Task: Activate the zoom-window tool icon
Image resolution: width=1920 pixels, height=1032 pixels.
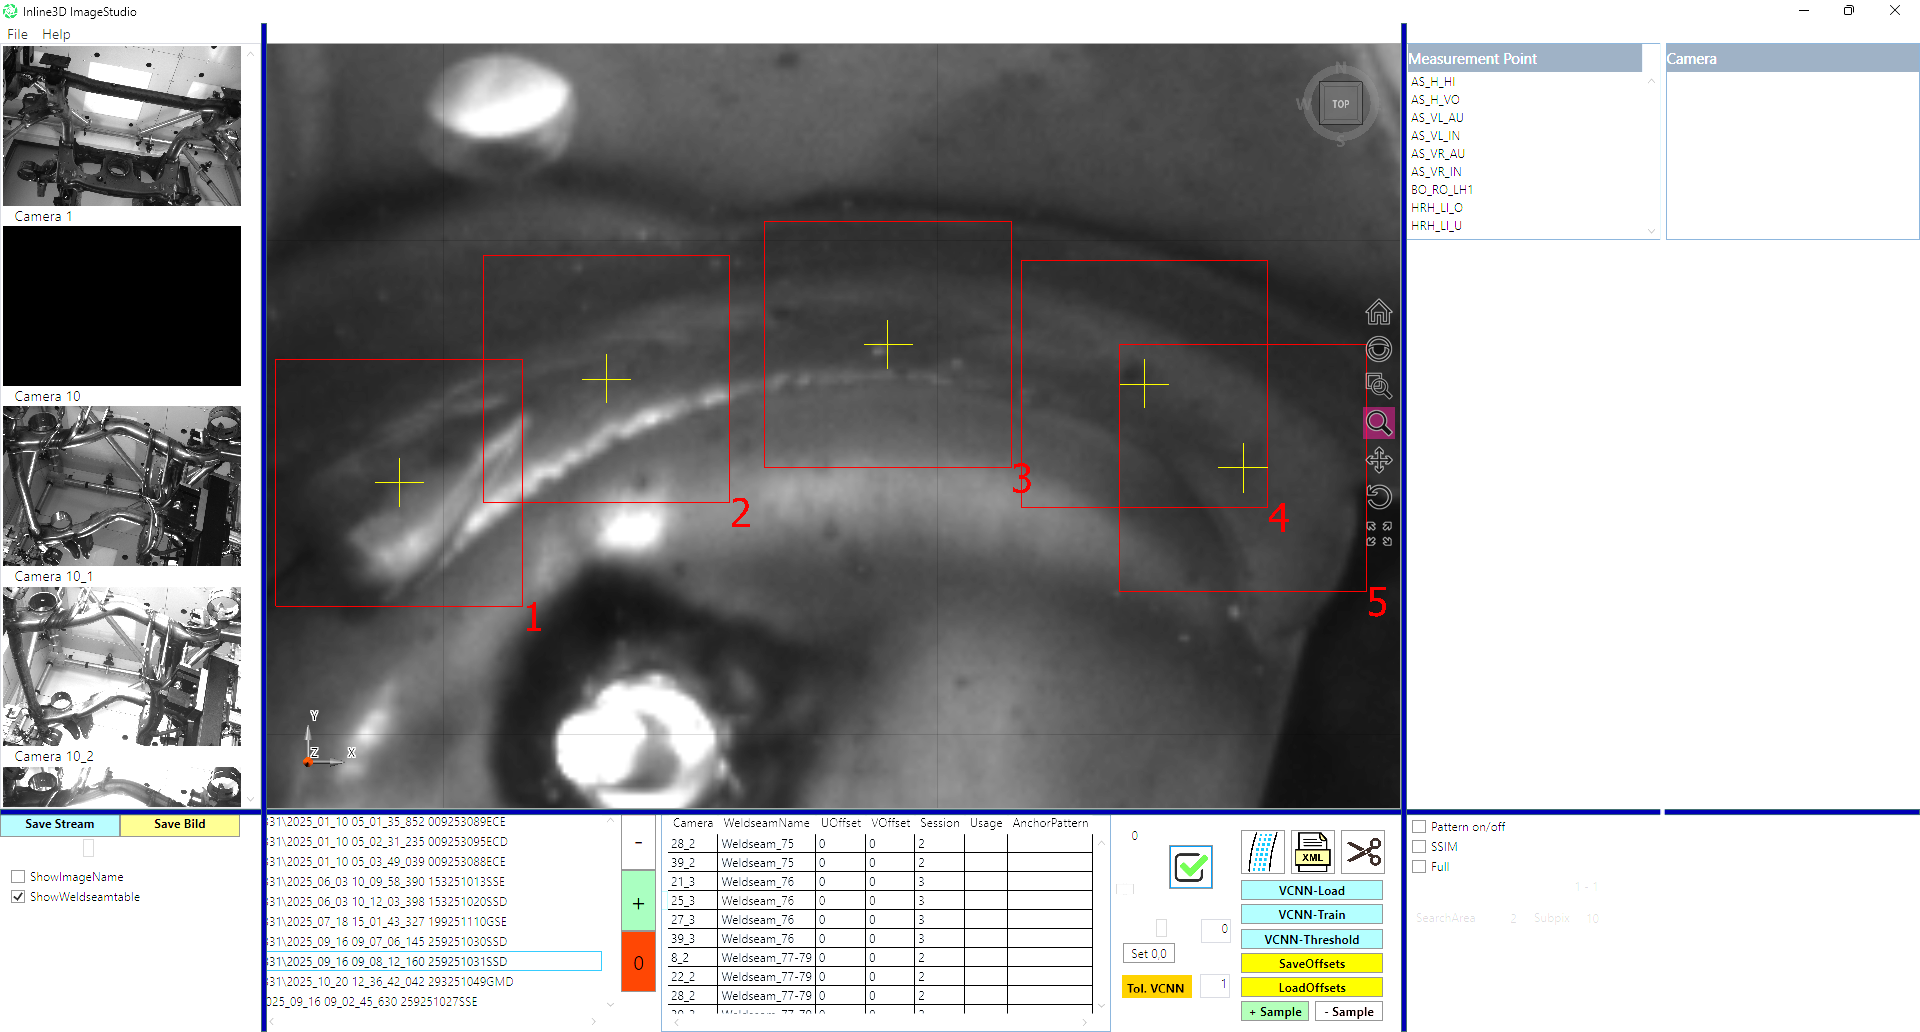Action: coord(1378,386)
